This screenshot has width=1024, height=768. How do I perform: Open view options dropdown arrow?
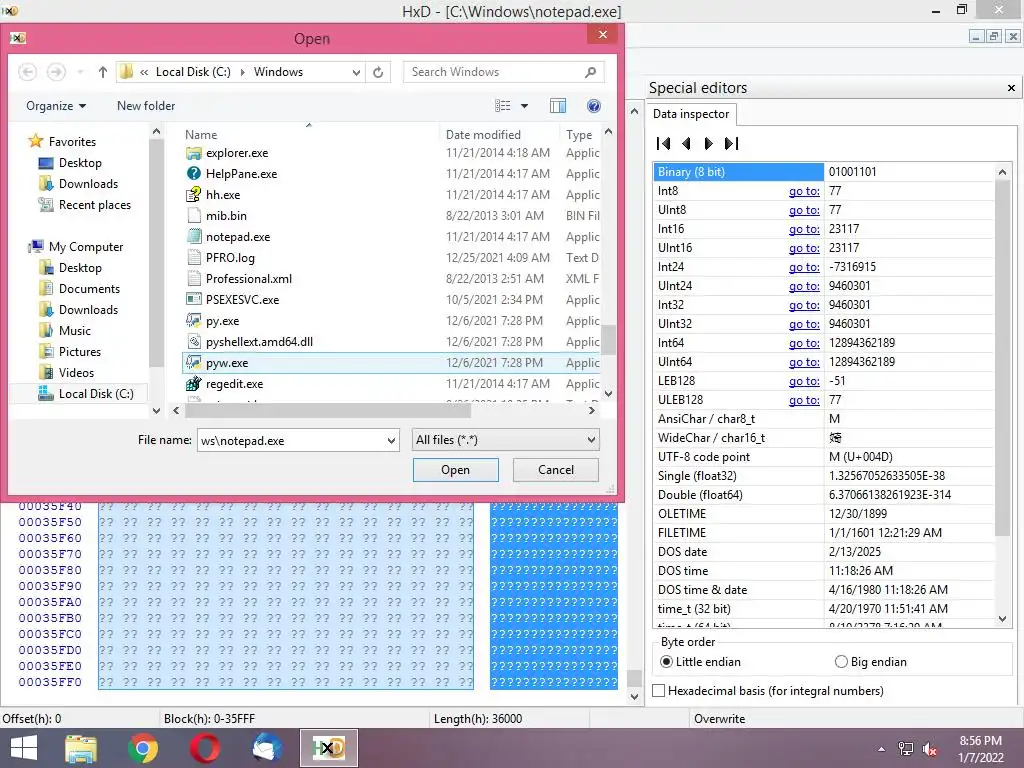point(524,106)
